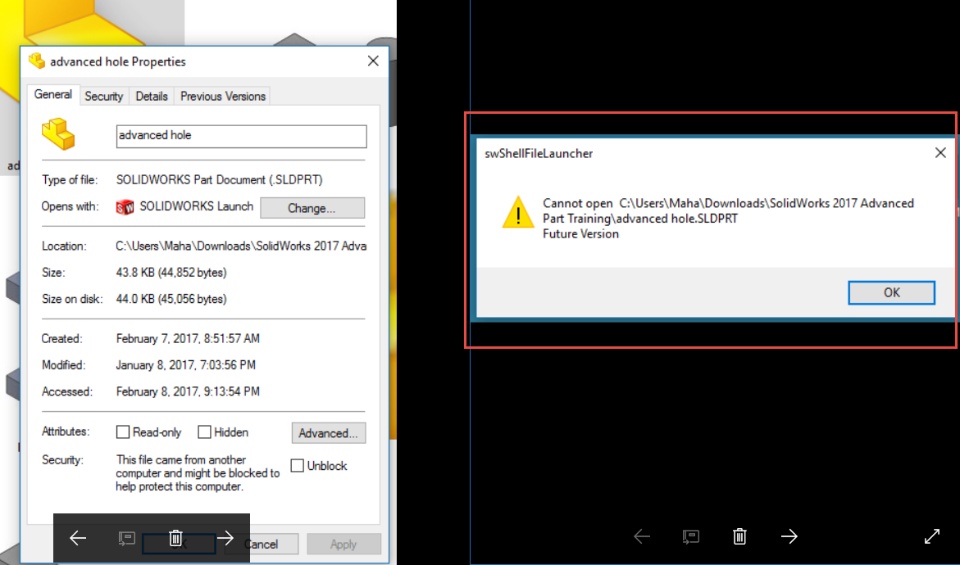Click the yellow warning icon in dialog
This screenshot has width=960, height=565.
click(518, 212)
